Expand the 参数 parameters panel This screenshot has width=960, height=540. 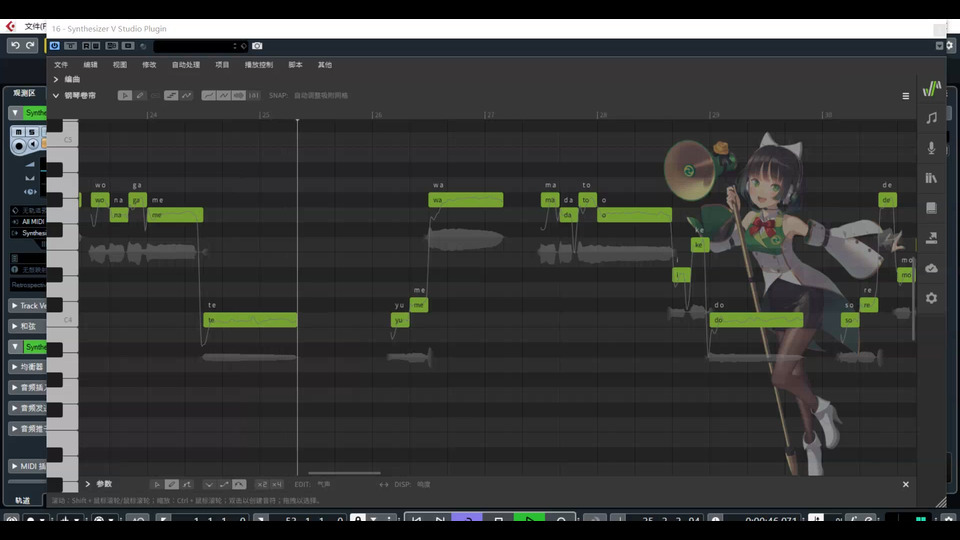pos(88,484)
